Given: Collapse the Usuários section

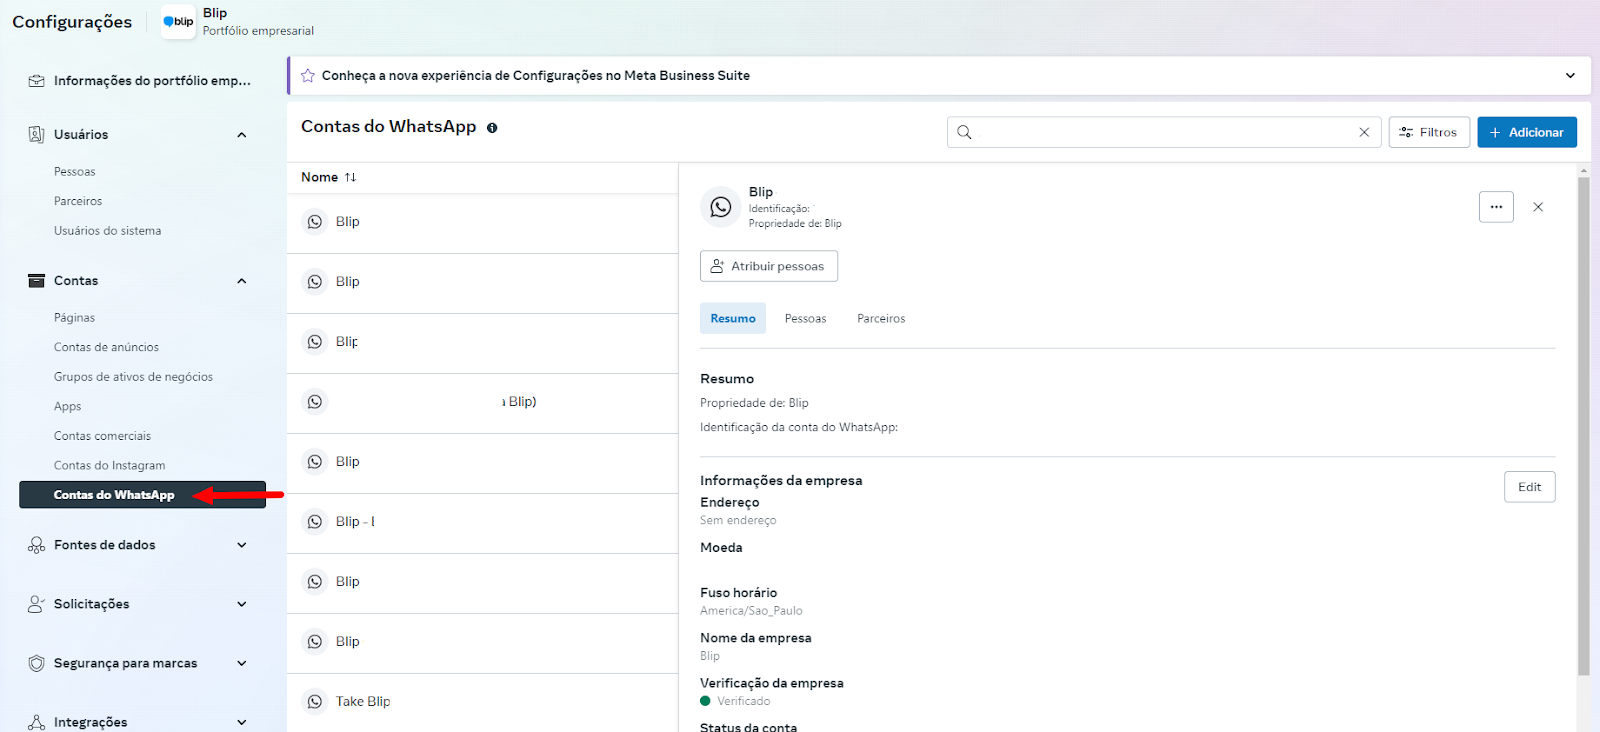Looking at the screenshot, I should 241,135.
